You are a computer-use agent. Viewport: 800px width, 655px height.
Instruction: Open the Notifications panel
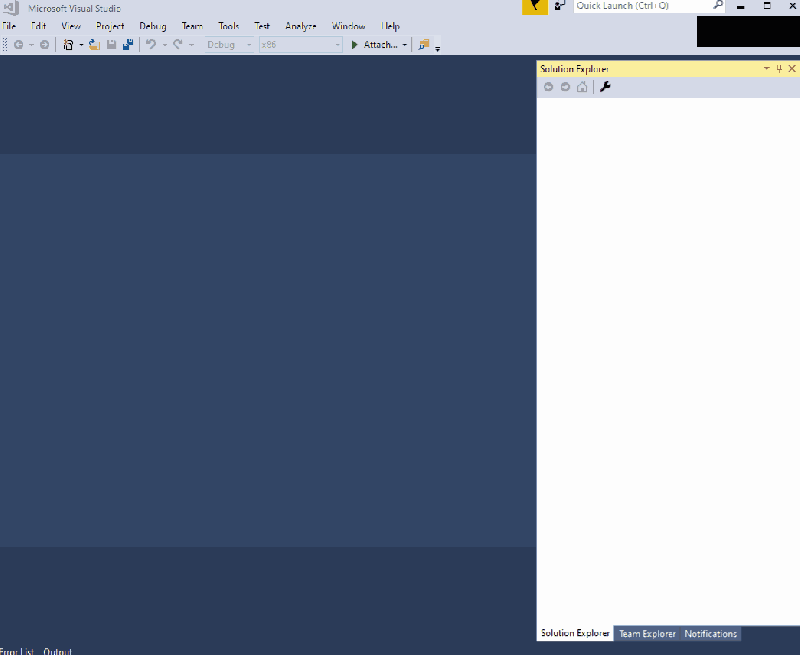coord(710,633)
